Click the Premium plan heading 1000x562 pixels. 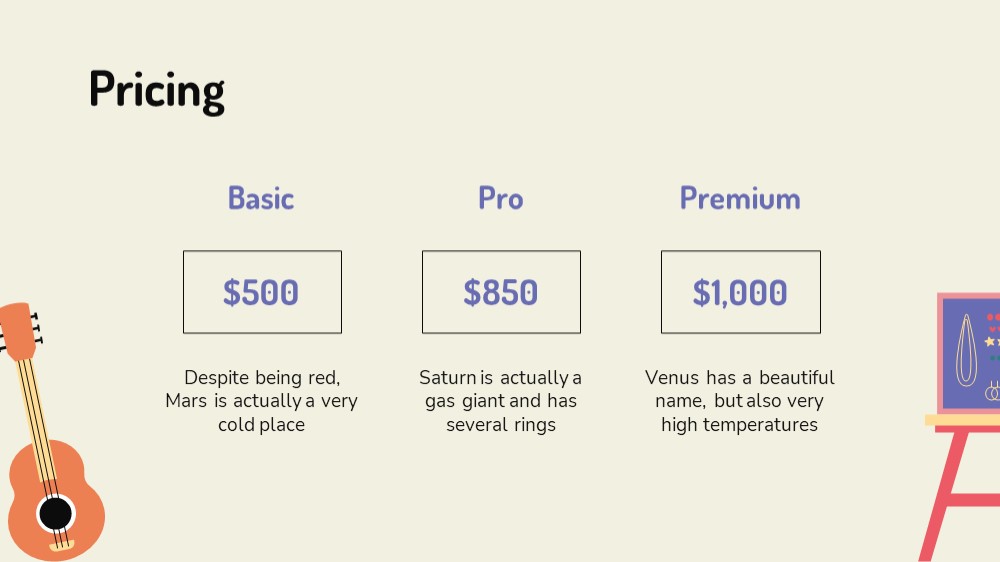[x=740, y=198]
